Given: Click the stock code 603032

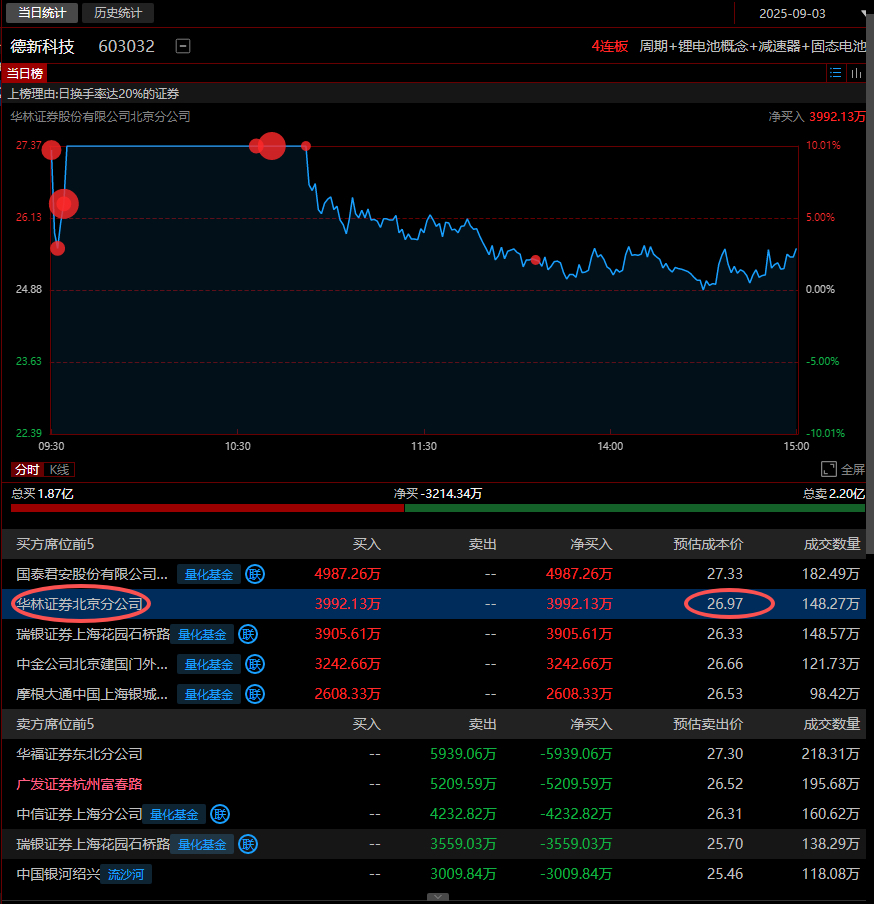Looking at the screenshot, I should click(x=126, y=46).
